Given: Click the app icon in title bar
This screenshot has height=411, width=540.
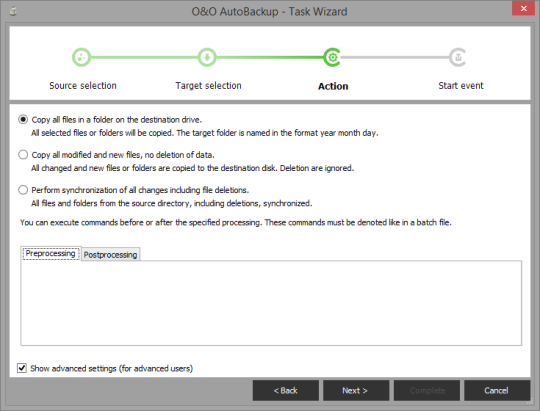Looking at the screenshot, I should coord(13,11).
